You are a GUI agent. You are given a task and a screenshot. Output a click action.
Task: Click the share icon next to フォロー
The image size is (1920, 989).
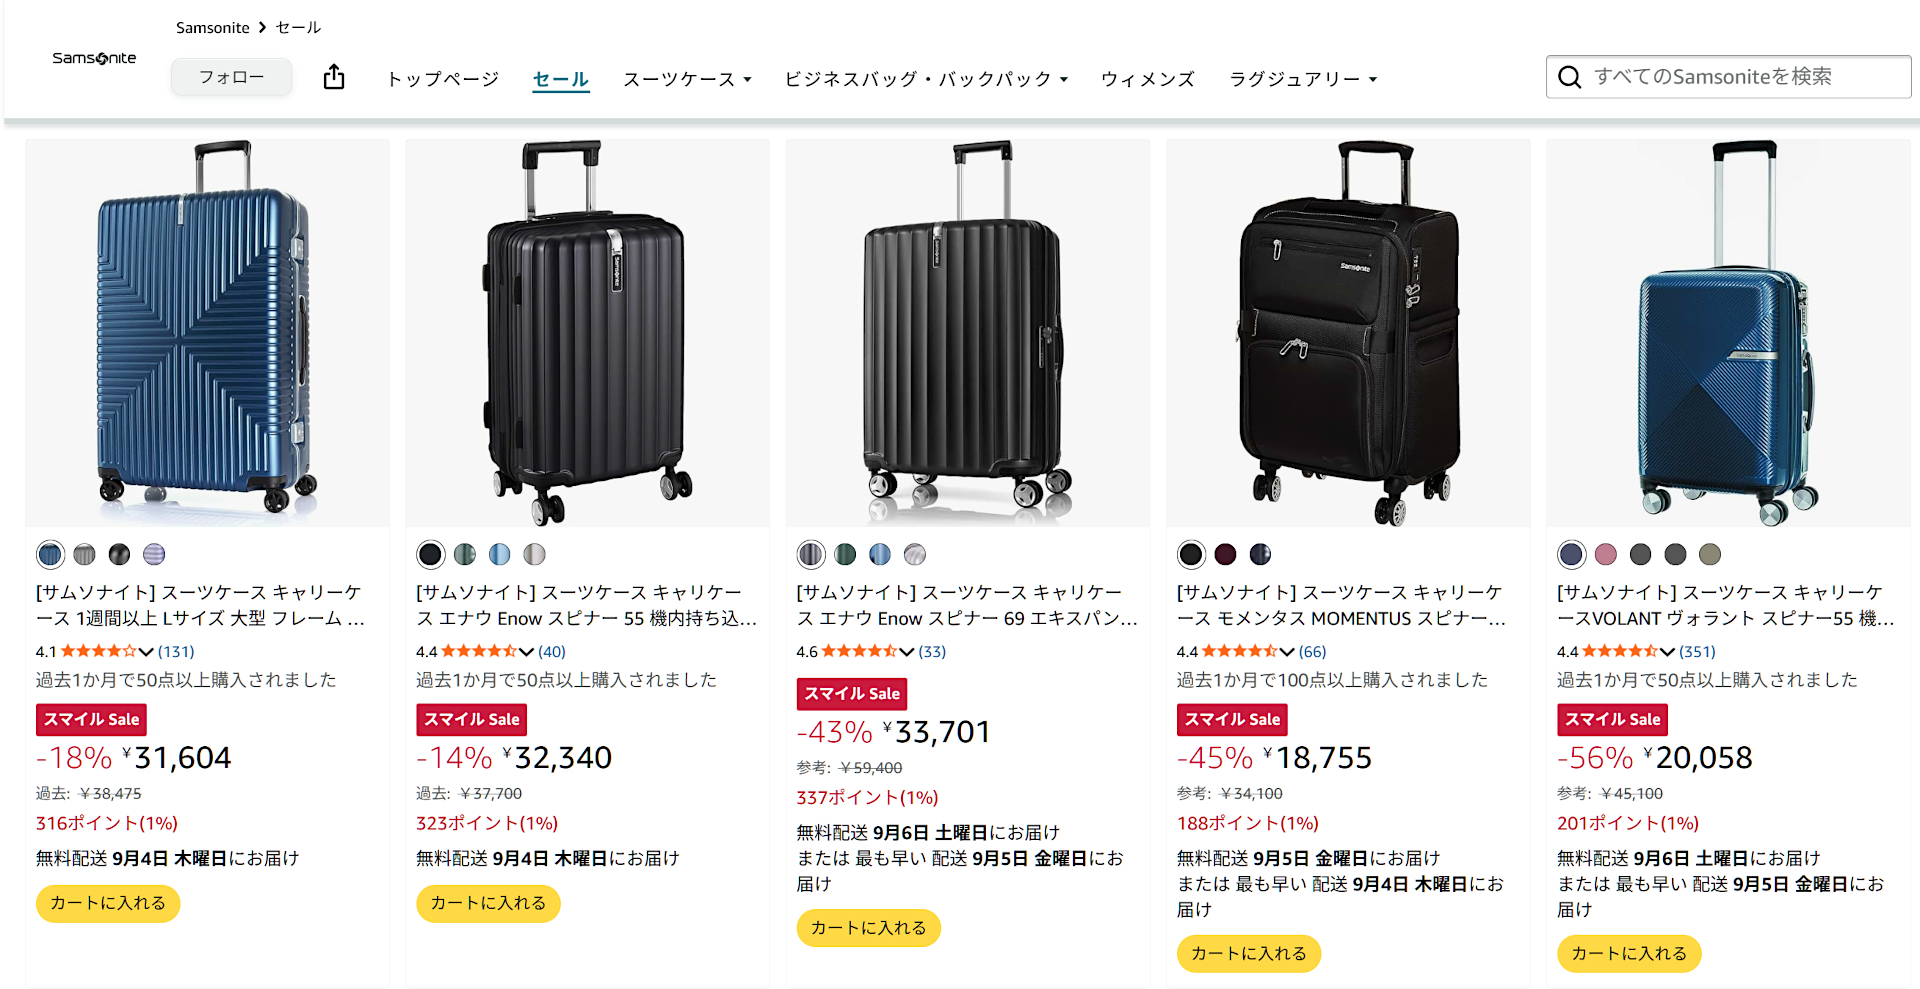[333, 77]
